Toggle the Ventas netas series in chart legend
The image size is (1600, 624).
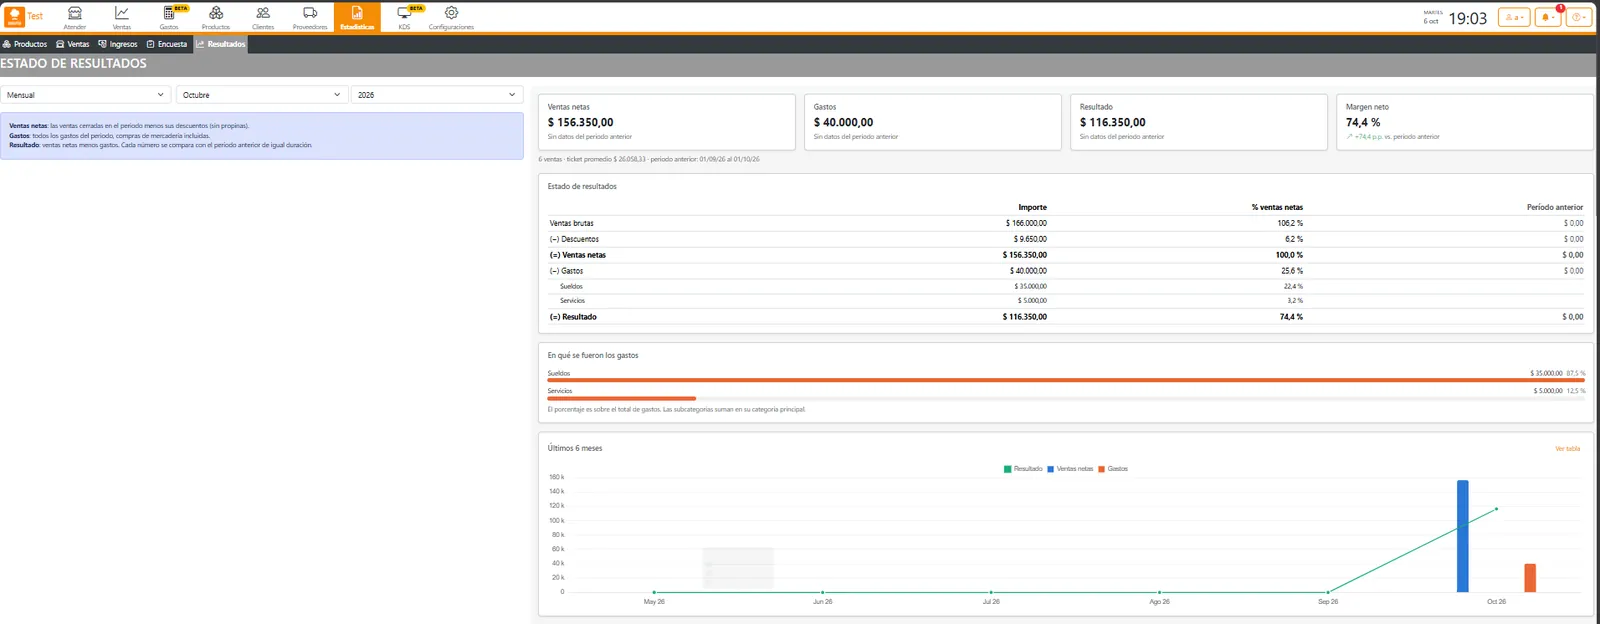pos(1070,469)
